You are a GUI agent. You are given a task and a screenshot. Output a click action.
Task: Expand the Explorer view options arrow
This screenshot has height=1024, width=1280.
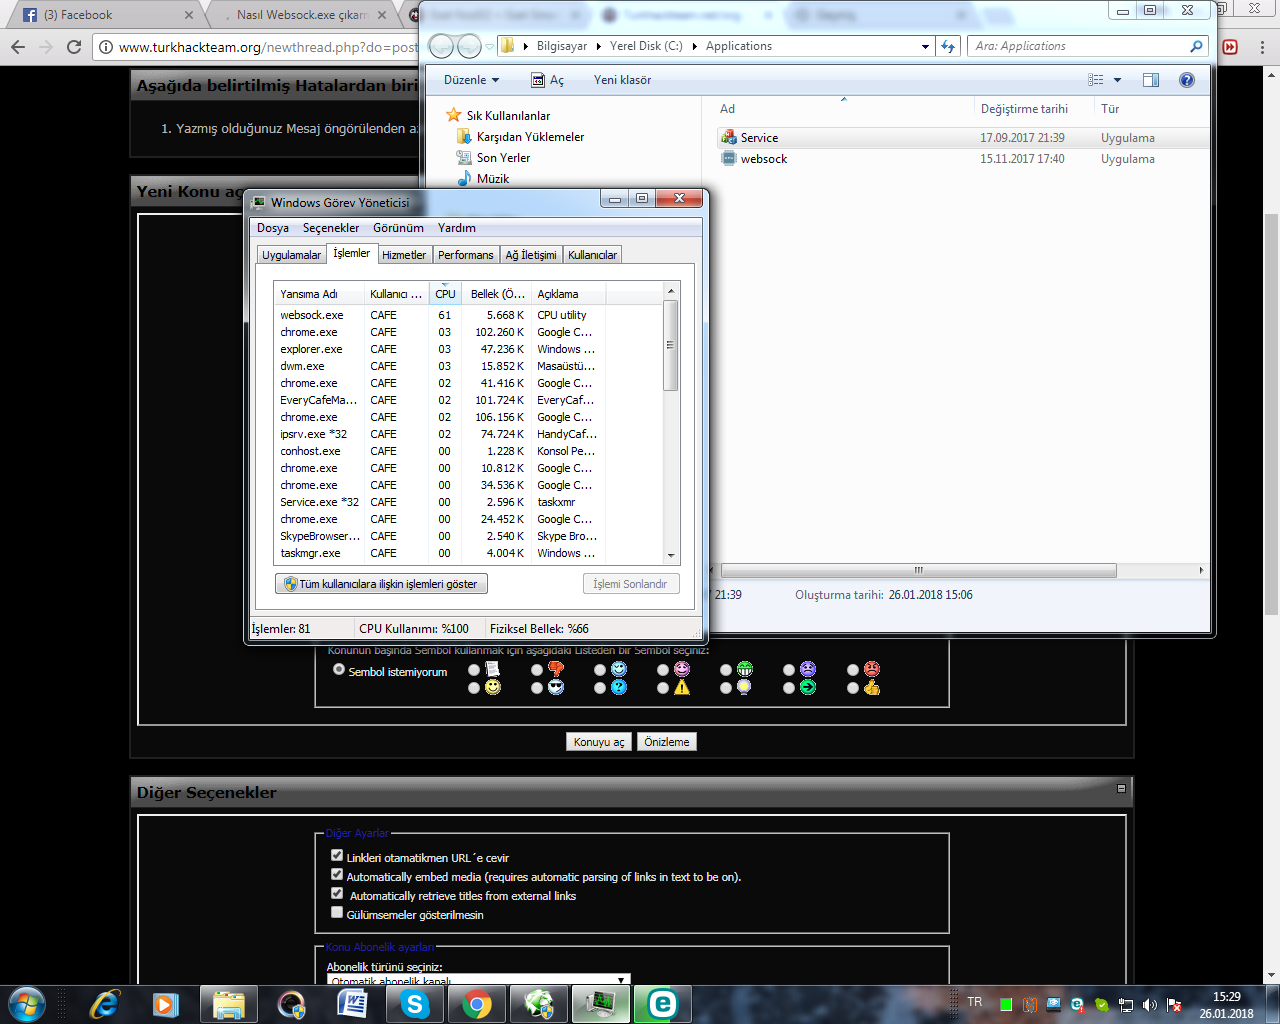click(x=1117, y=80)
